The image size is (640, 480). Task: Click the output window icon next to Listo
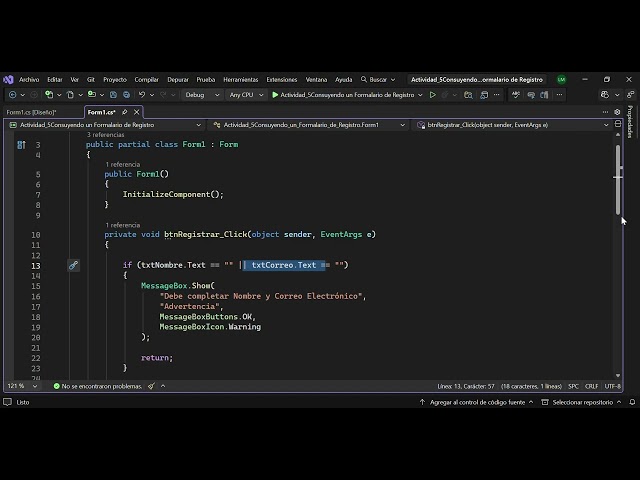pyautogui.click(x=7, y=402)
